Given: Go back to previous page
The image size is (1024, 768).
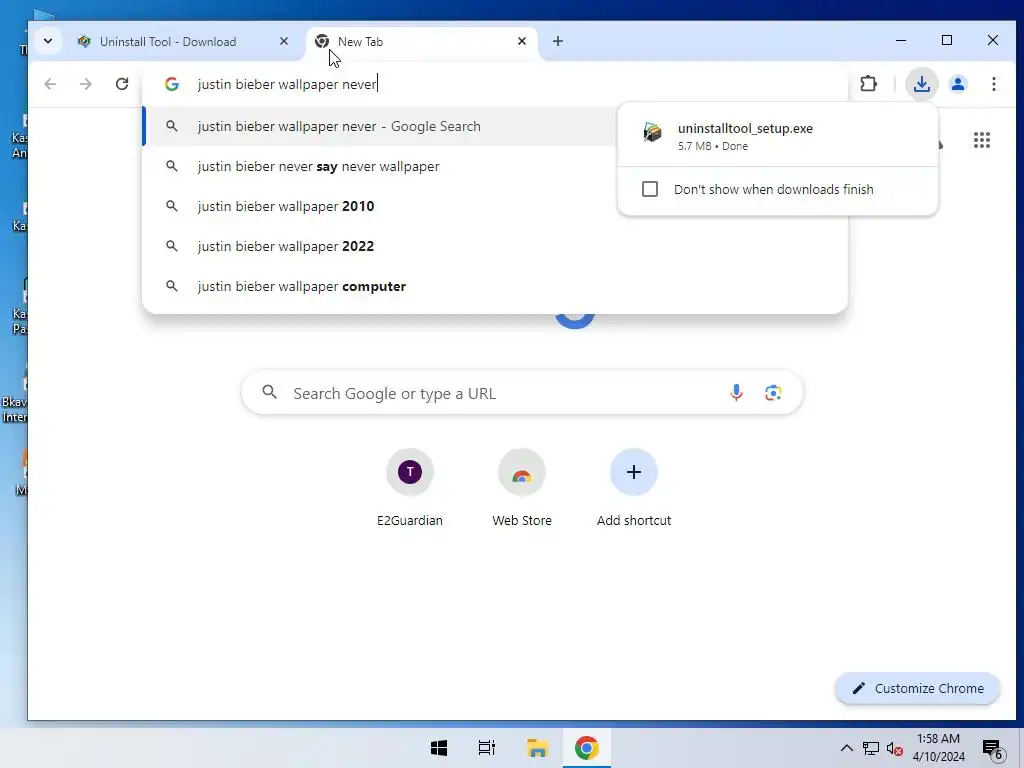Looking at the screenshot, I should [50, 84].
